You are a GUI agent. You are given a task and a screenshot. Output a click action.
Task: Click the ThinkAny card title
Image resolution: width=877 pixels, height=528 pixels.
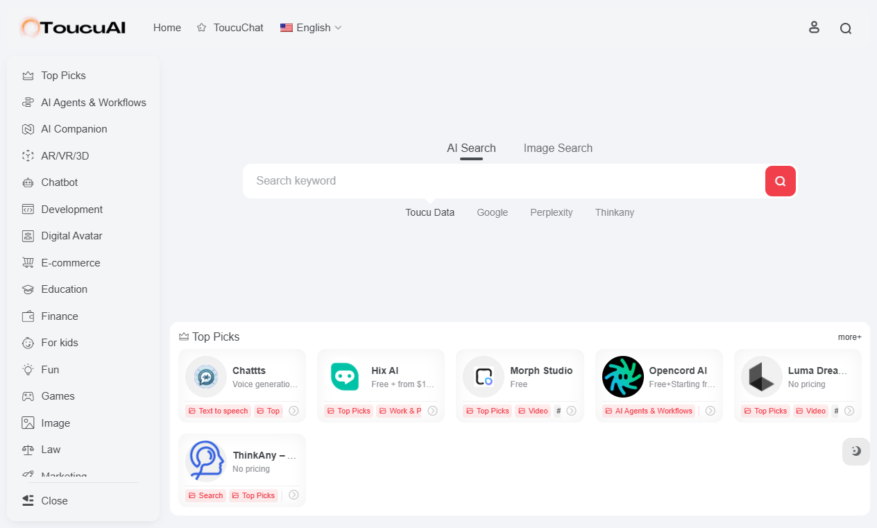point(264,455)
